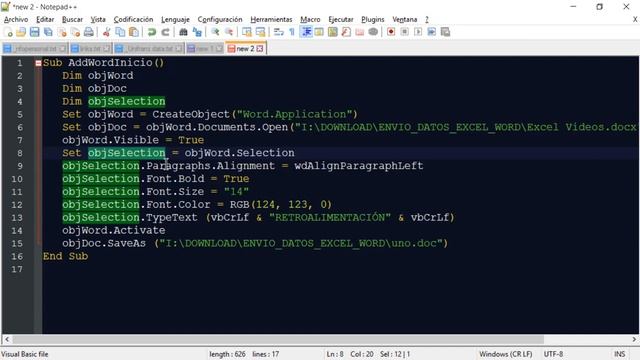
Task: Select the active new 2 tab
Action: [x=245, y=49]
